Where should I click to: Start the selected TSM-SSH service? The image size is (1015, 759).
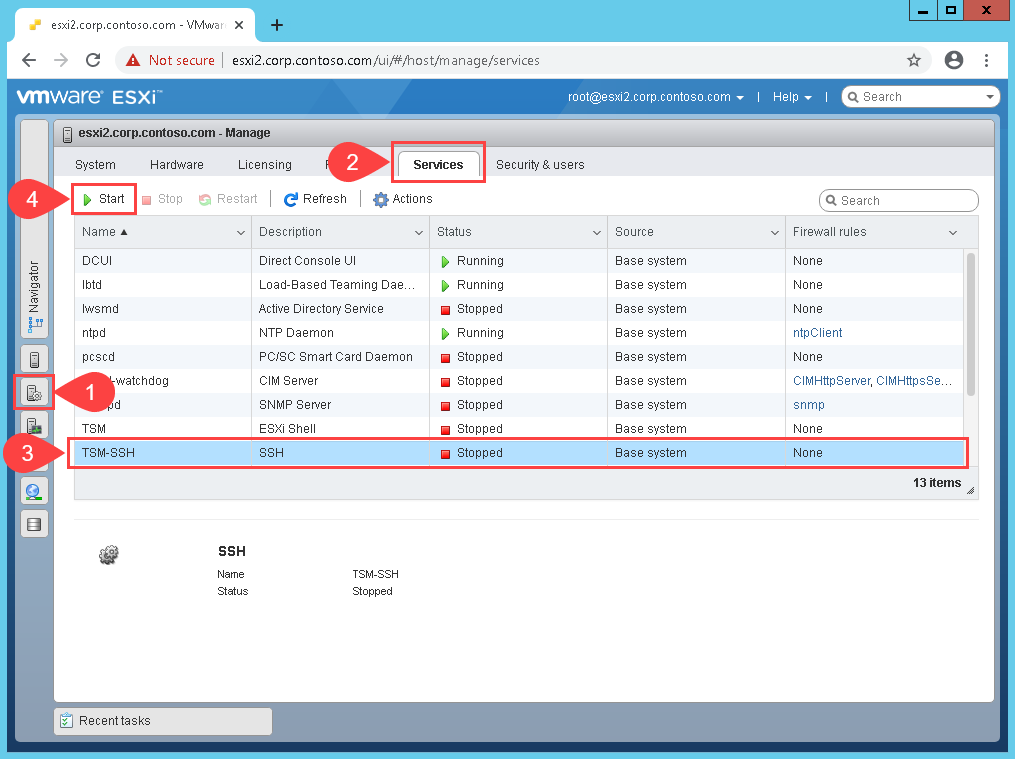pos(104,199)
